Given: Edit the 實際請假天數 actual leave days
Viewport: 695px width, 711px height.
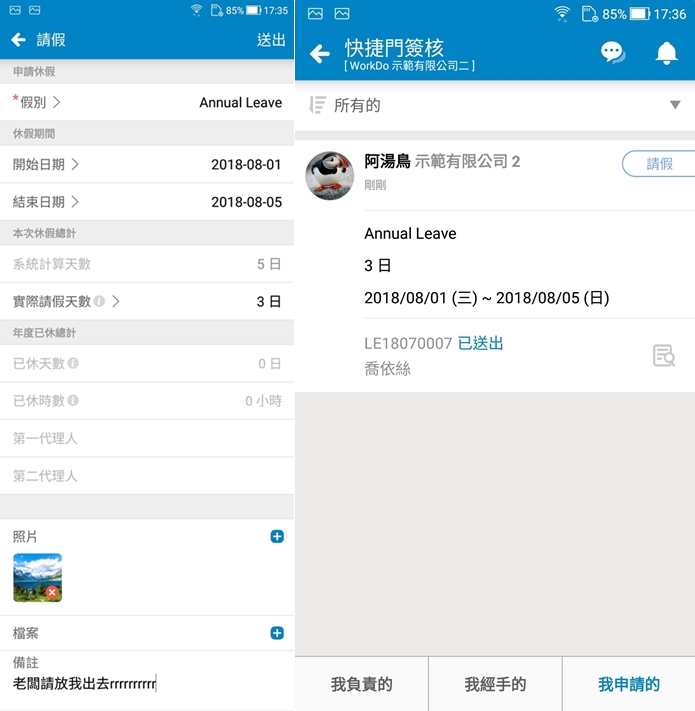Looking at the screenshot, I should coord(147,302).
